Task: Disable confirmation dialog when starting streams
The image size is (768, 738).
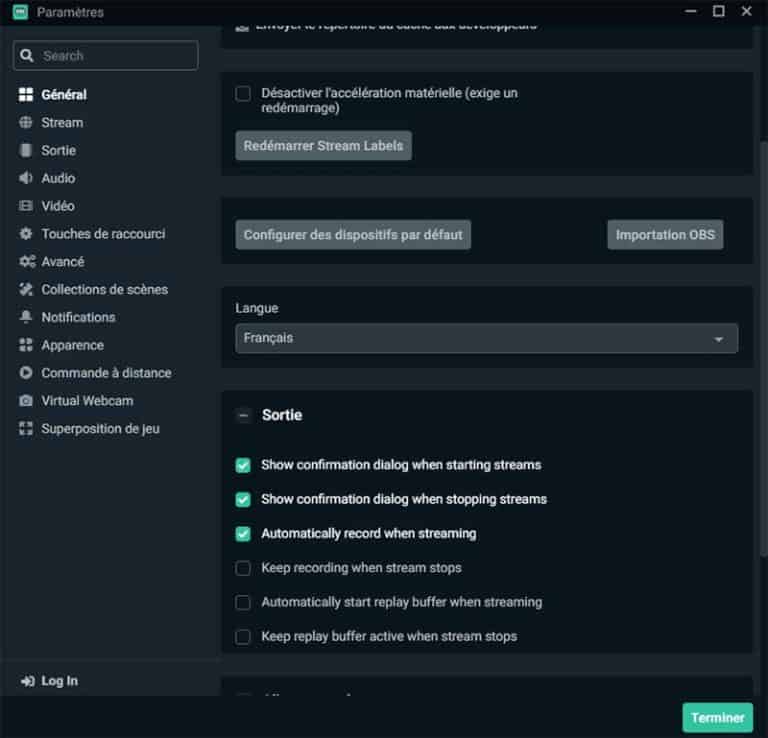Action: [x=243, y=465]
